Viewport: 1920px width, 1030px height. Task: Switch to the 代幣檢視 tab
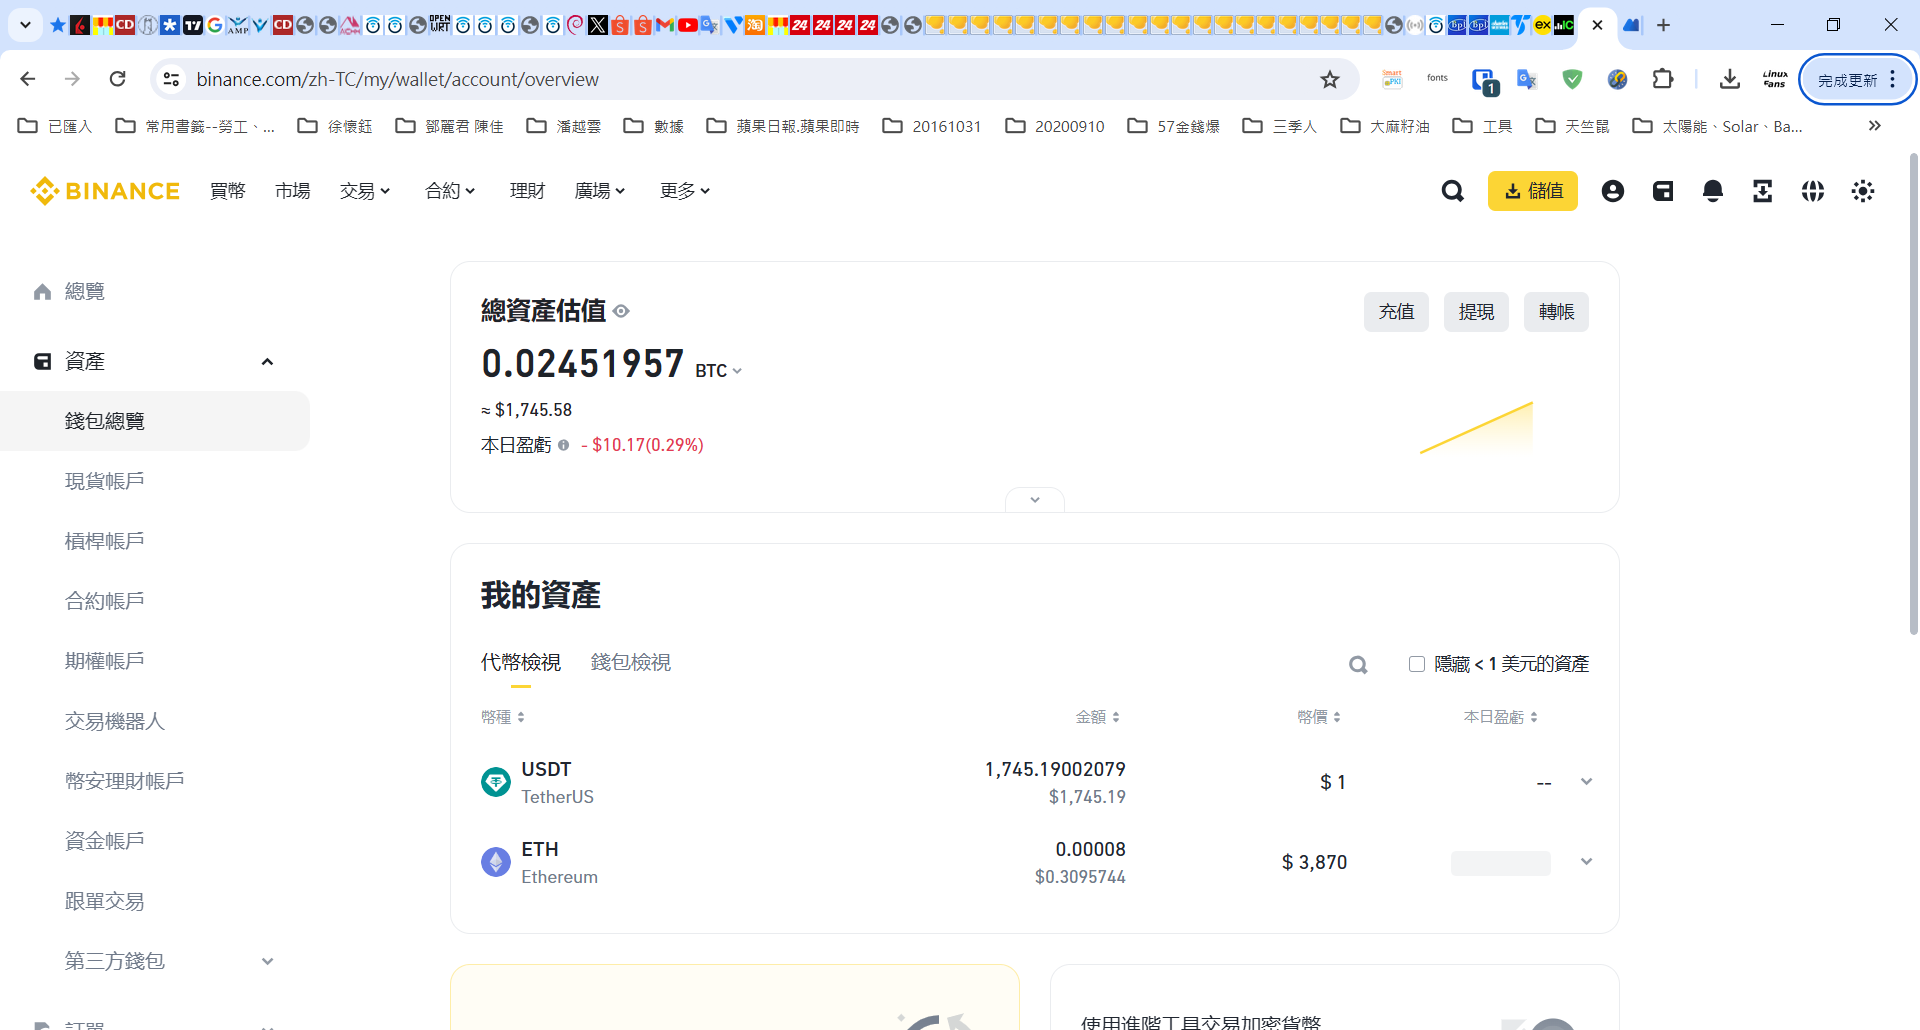[x=520, y=662]
